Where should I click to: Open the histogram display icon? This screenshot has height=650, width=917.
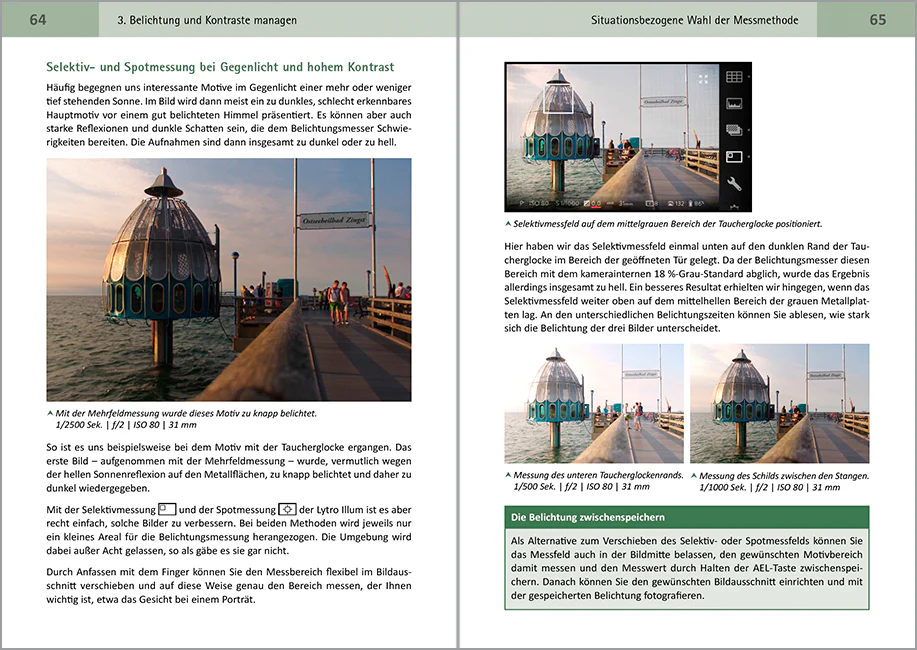click(x=734, y=104)
